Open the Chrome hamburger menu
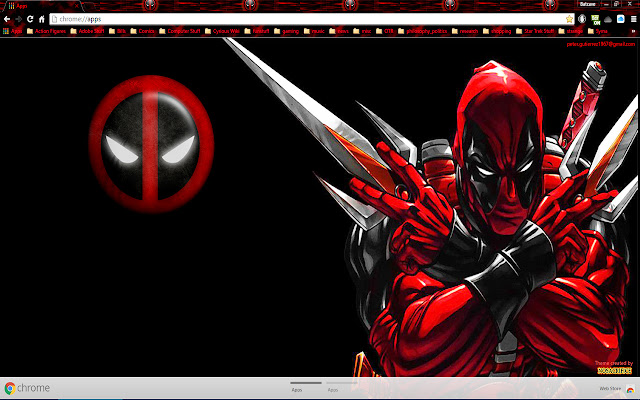 (633, 19)
